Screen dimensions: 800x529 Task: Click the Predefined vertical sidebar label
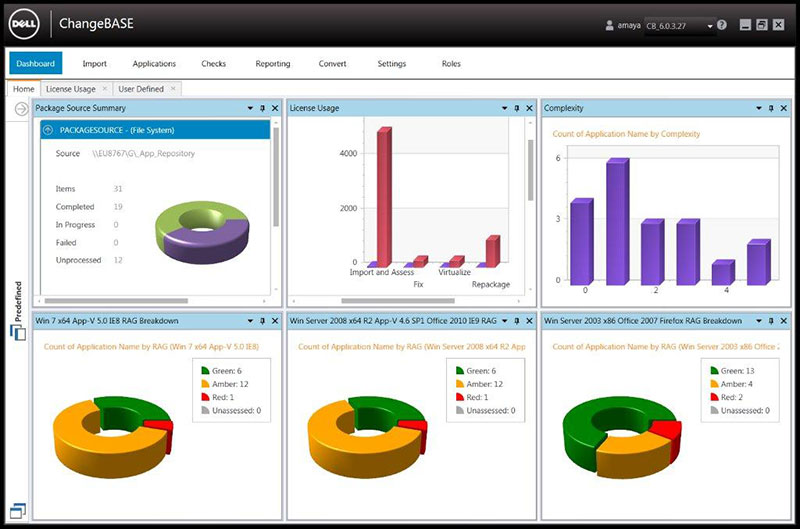coord(18,301)
